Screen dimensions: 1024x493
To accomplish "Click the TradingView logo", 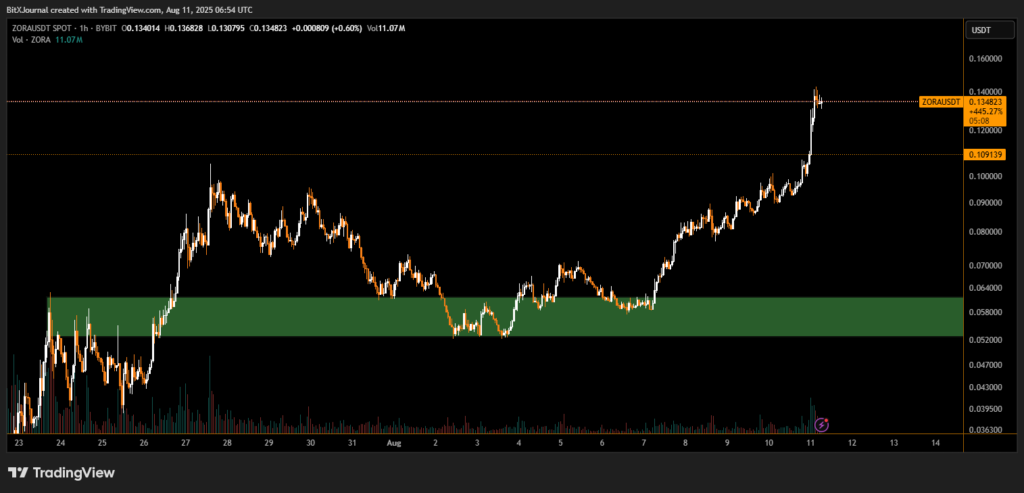I will coord(61,472).
